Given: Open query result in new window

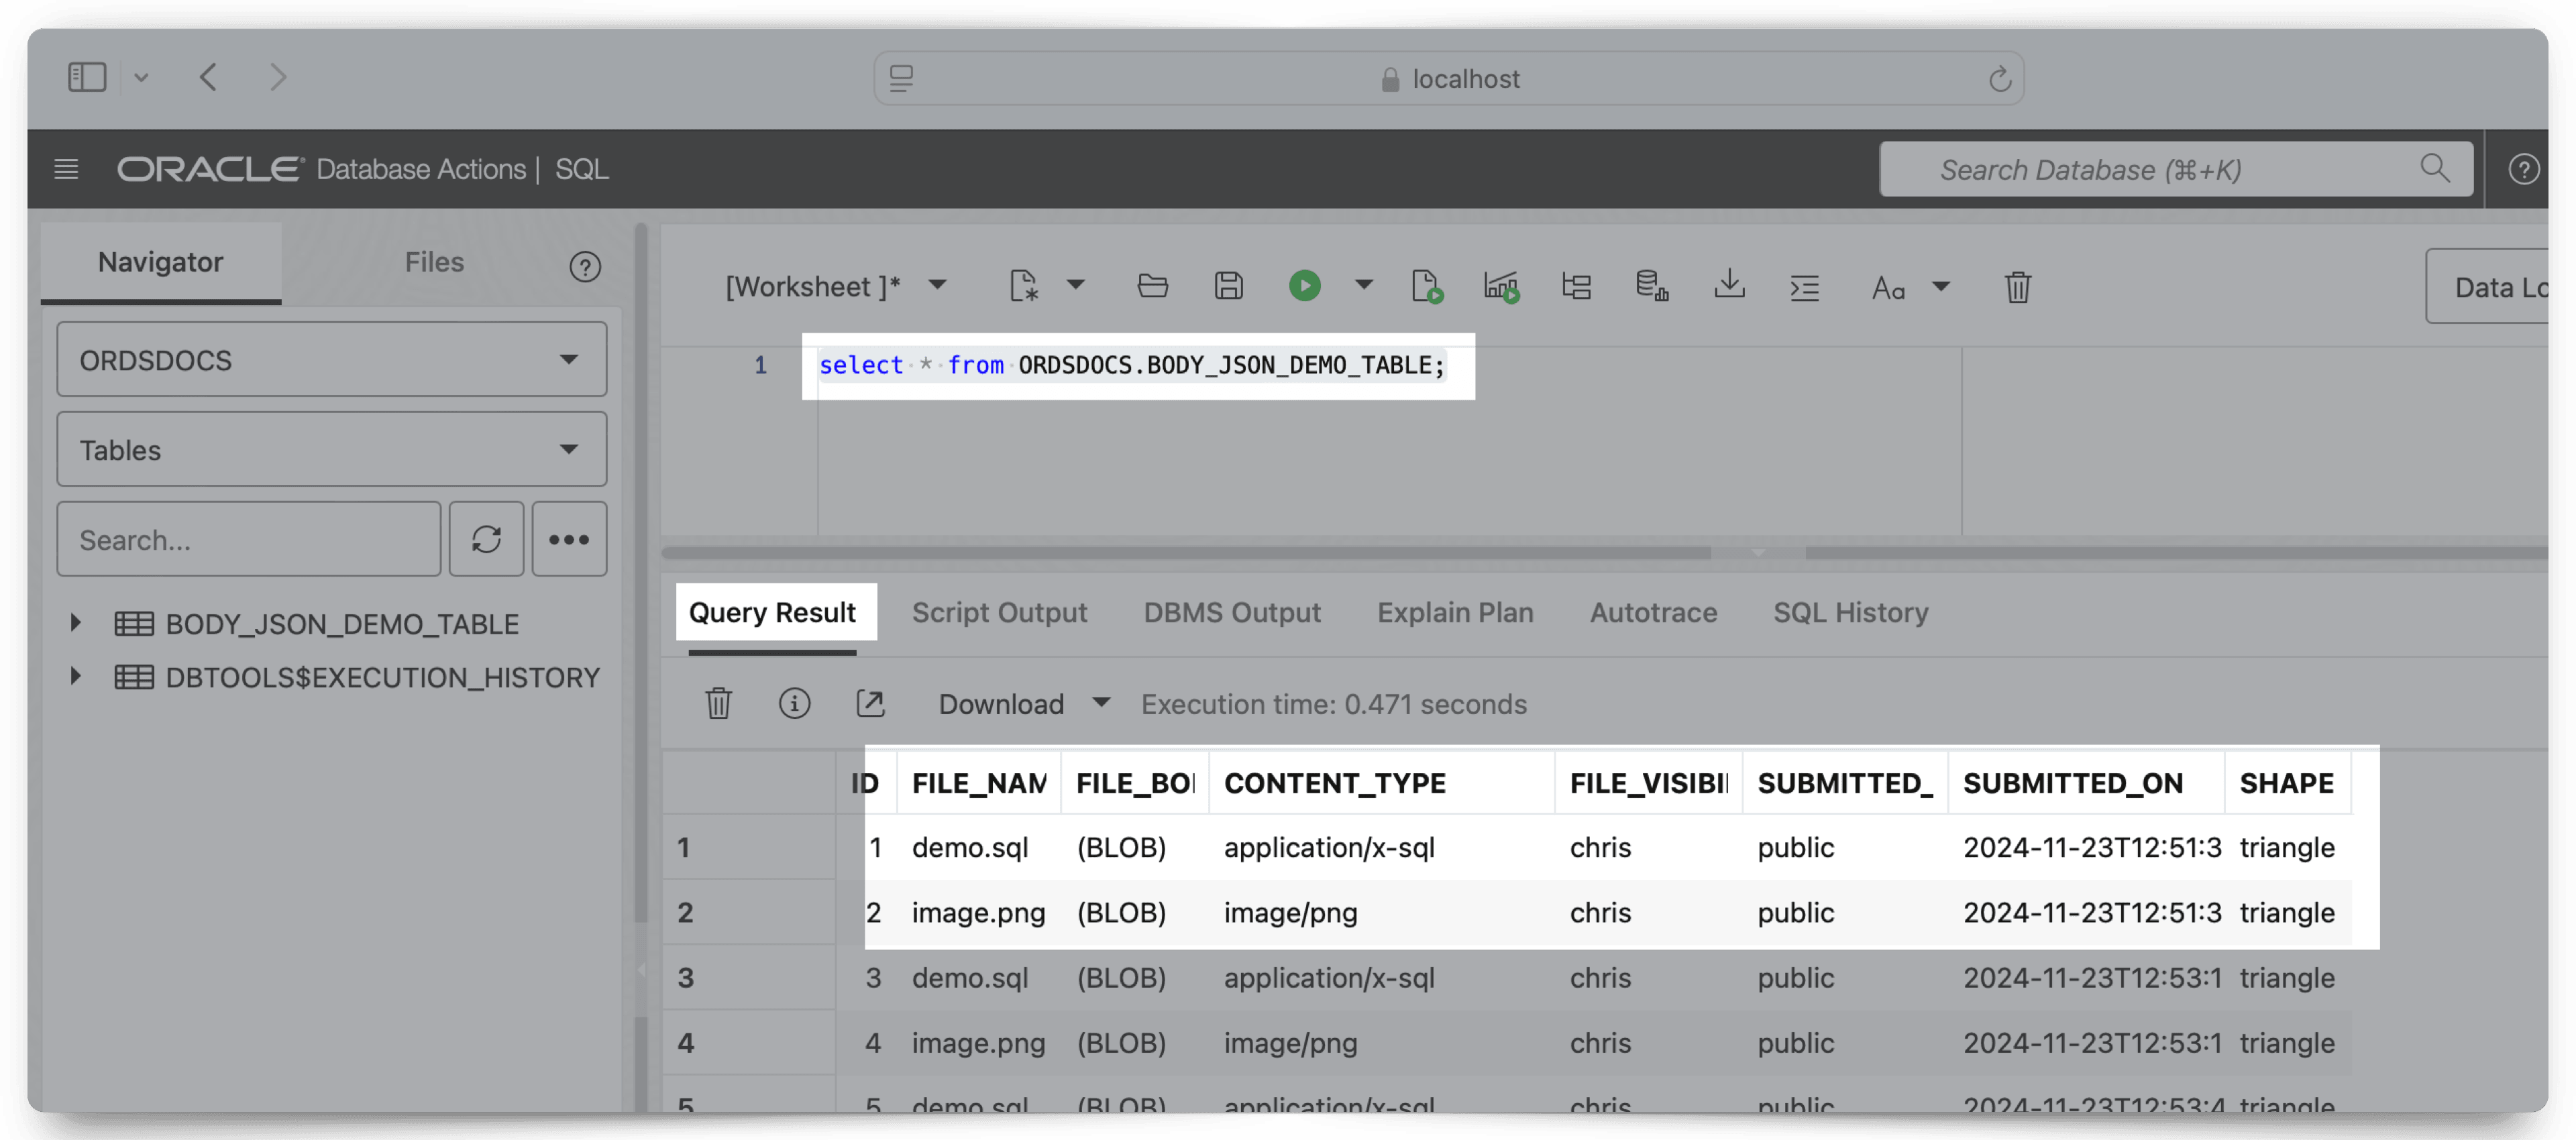Looking at the screenshot, I should pyautogui.click(x=870, y=704).
